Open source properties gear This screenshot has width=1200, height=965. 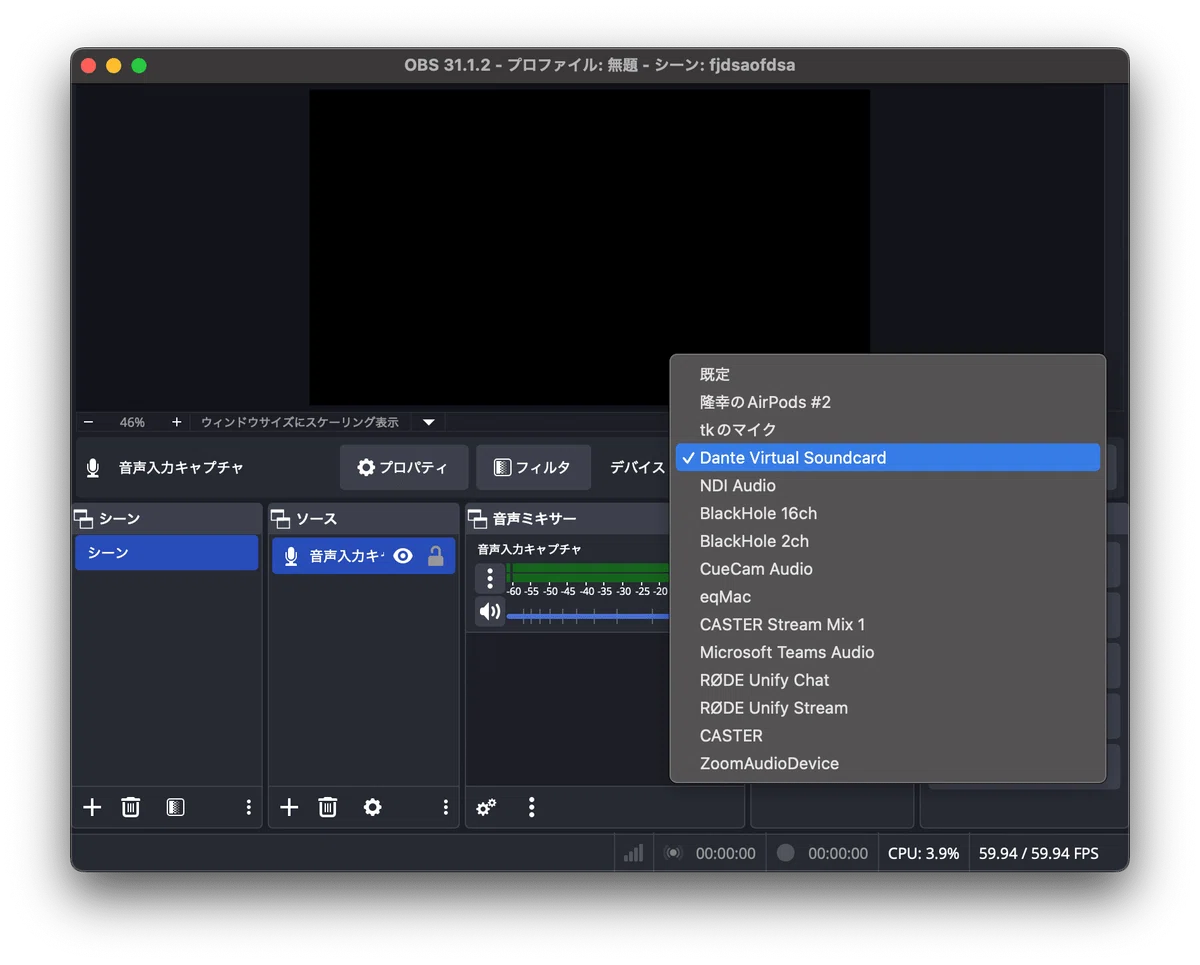tap(372, 807)
